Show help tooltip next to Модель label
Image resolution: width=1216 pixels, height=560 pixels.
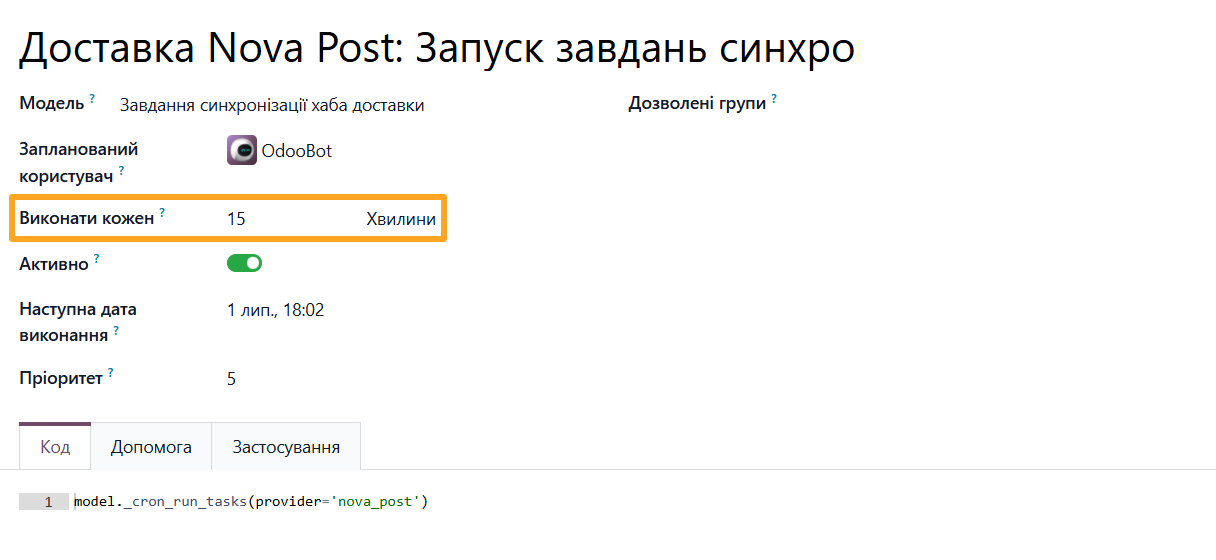[92, 99]
